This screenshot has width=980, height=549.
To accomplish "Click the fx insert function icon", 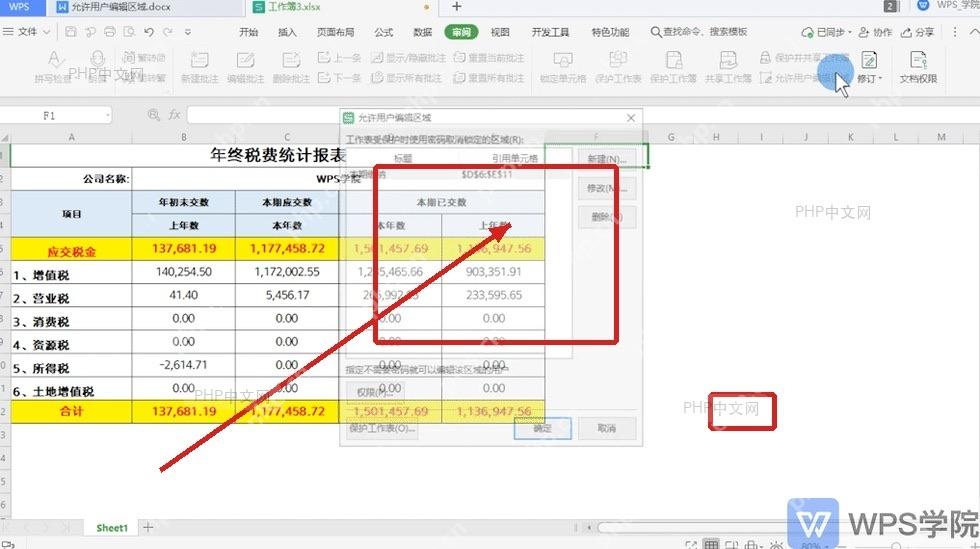I will tap(174, 114).
